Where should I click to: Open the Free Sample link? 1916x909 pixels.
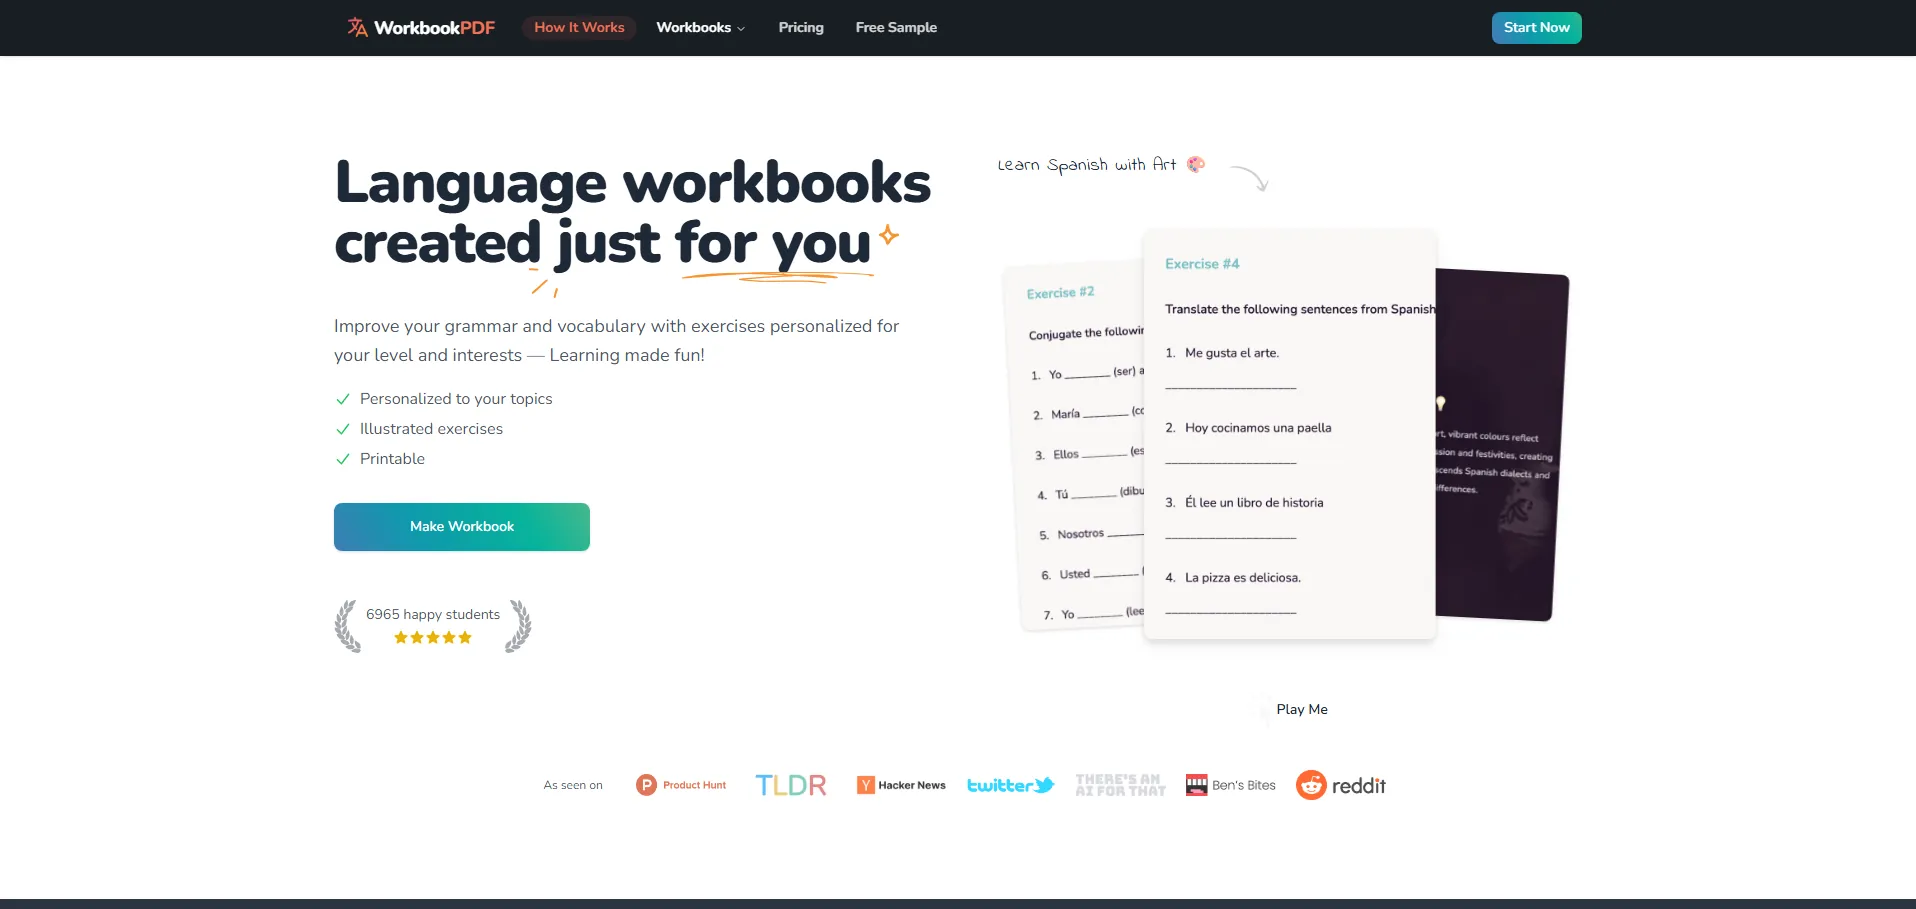(896, 27)
